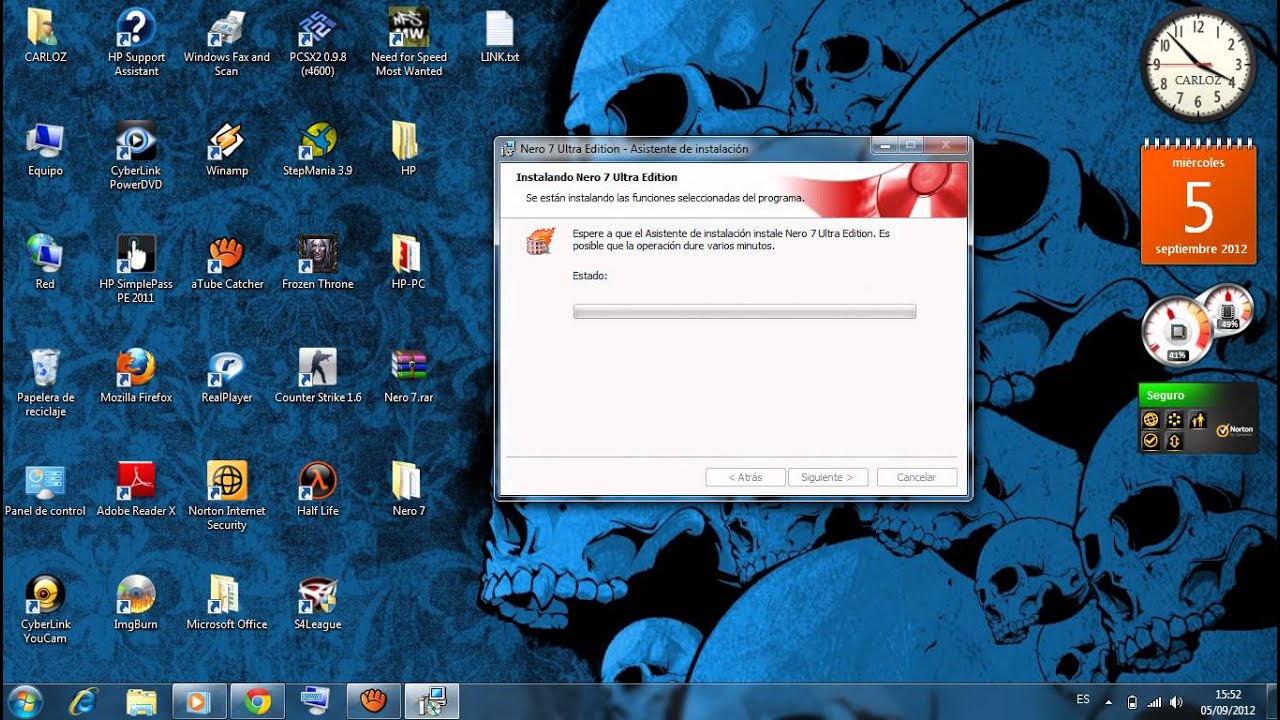
Task: Click the disabled Siguiente button
Action: tap(827, 477)
